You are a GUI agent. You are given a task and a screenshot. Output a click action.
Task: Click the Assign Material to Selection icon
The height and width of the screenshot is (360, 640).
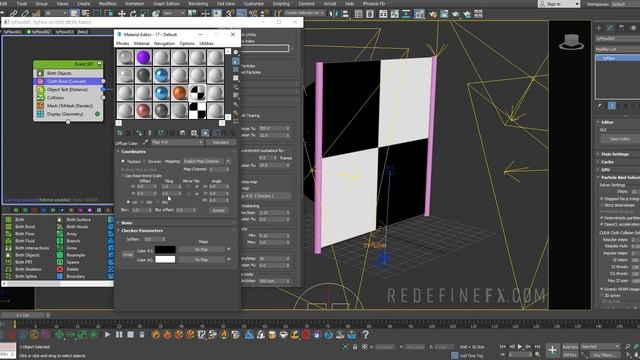tap(139, 133)
